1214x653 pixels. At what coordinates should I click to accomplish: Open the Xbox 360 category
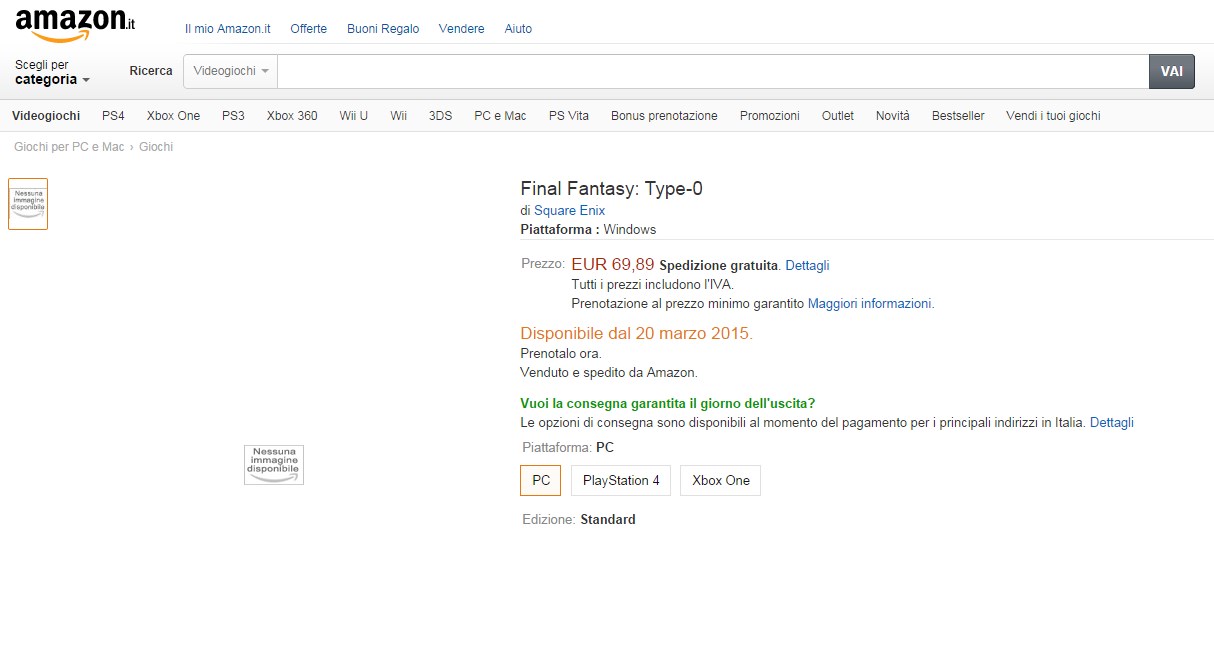click(292, 116)
